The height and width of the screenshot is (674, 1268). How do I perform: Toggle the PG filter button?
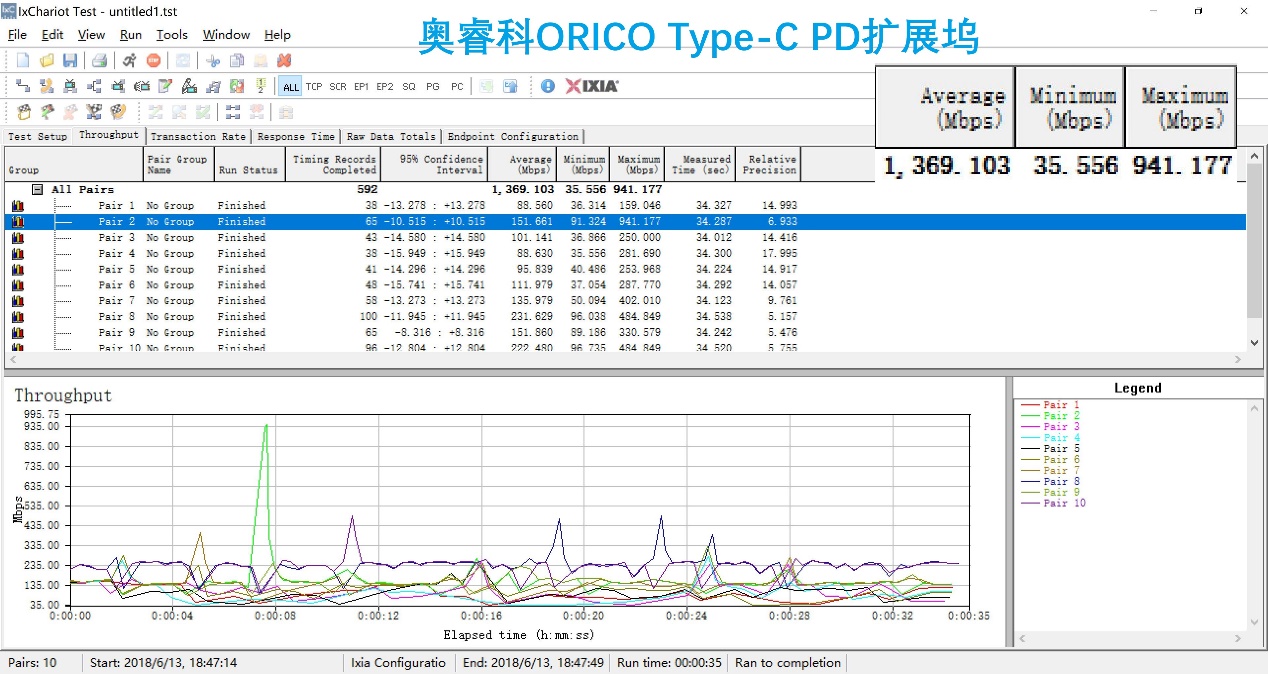click(x=433, y=87)
